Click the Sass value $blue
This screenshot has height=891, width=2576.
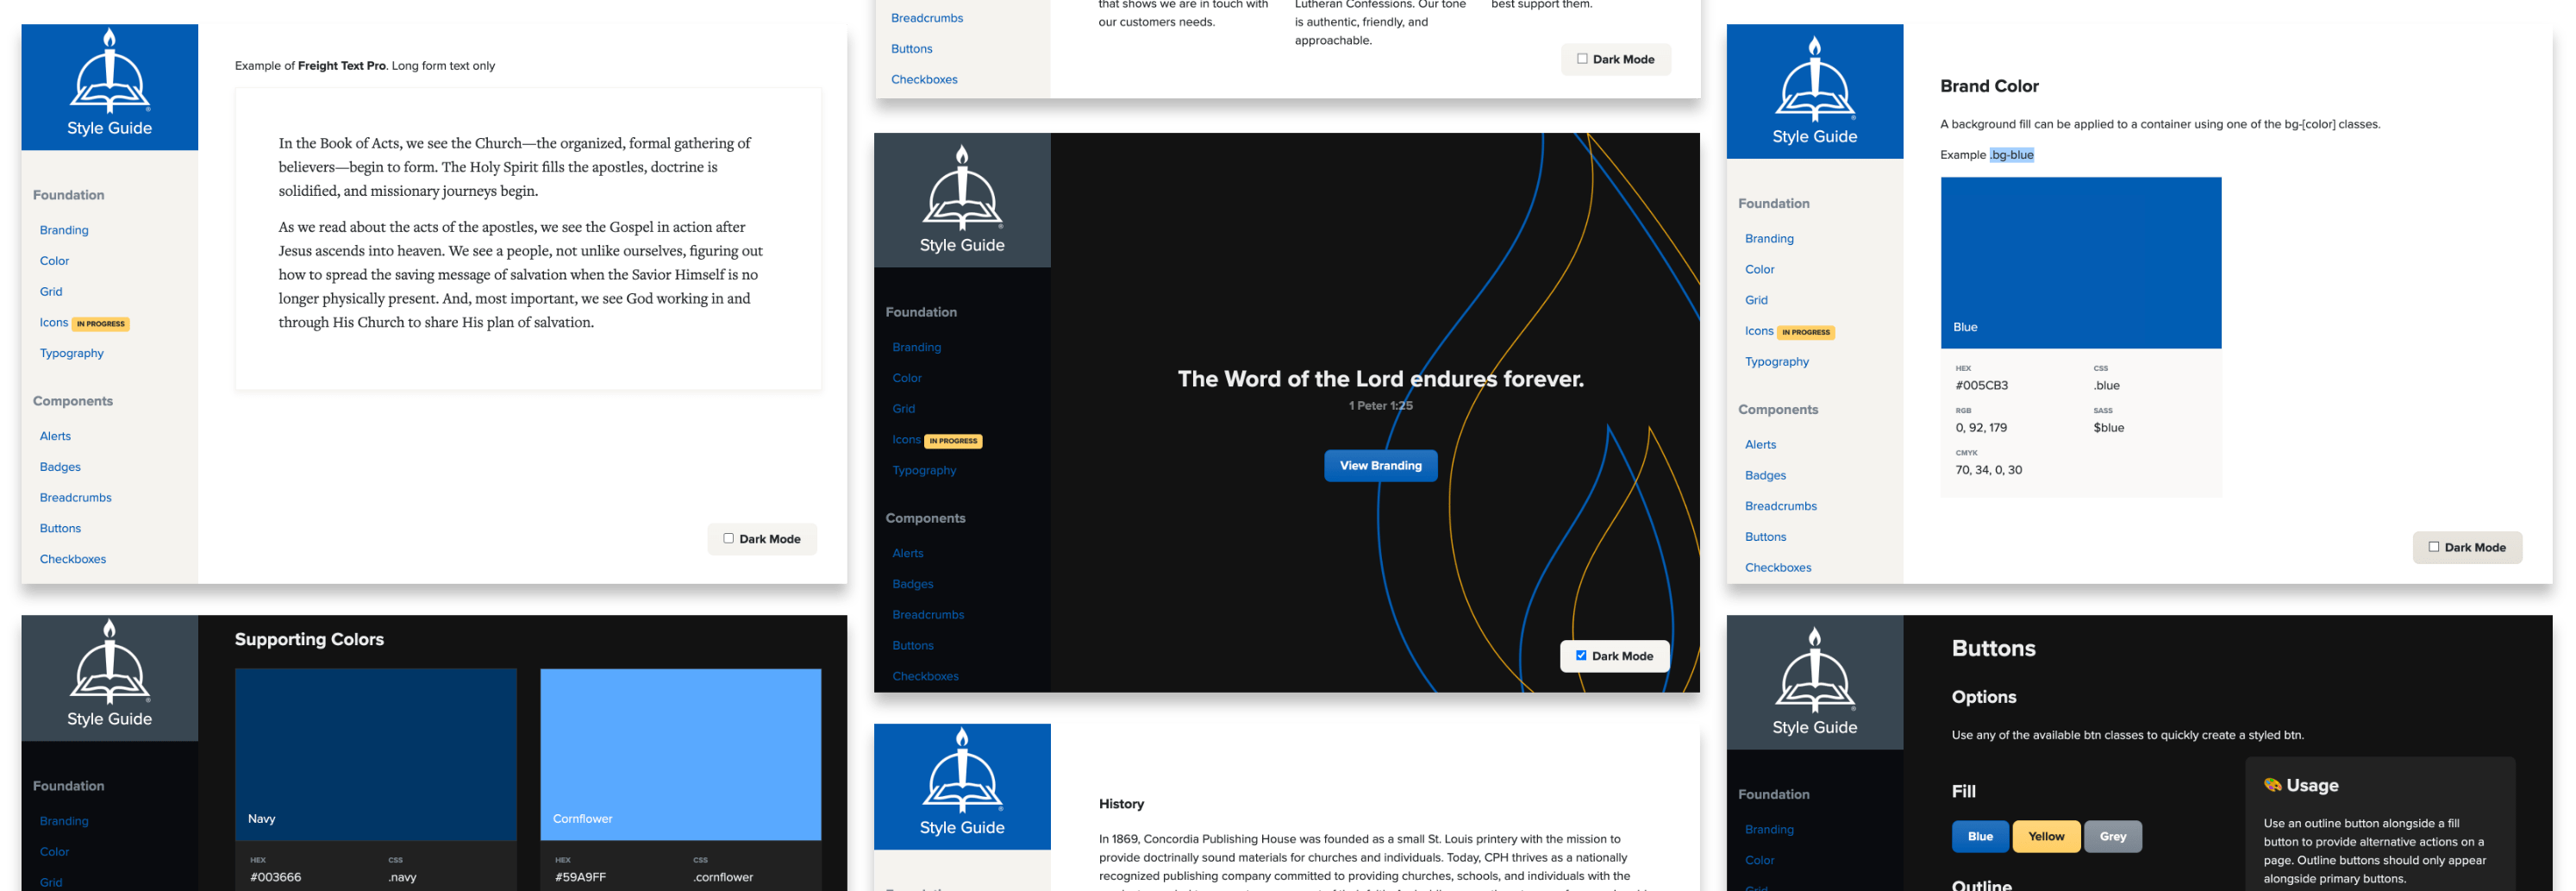[x=2109, y=427]
